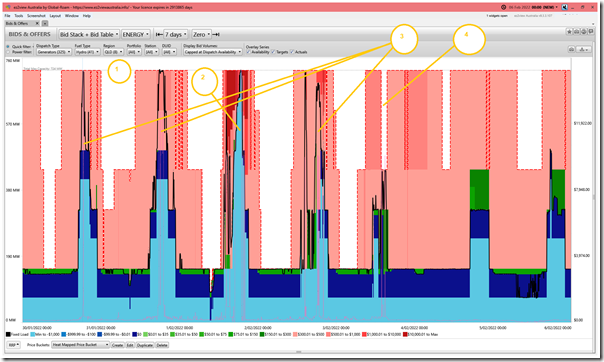Click the es2view app logo icon

pos(8,7)
